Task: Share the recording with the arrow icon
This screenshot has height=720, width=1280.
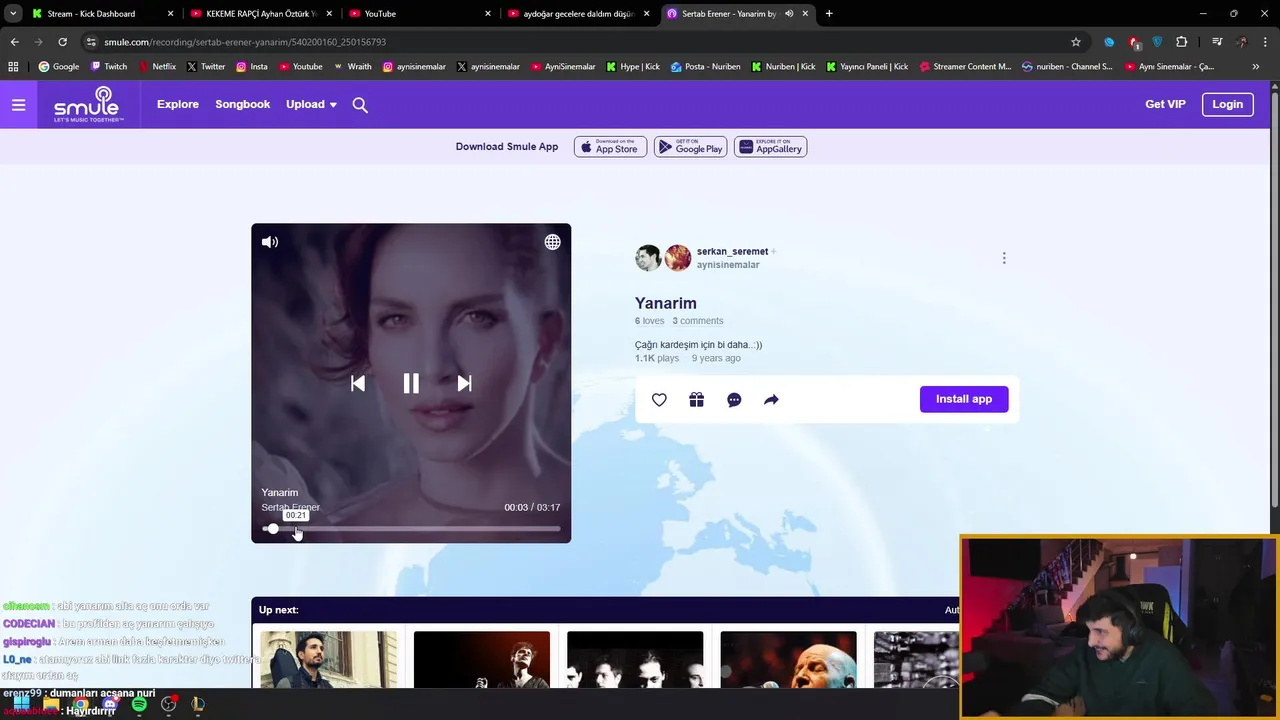Action: pyautogui.click(x=771, y=400)
